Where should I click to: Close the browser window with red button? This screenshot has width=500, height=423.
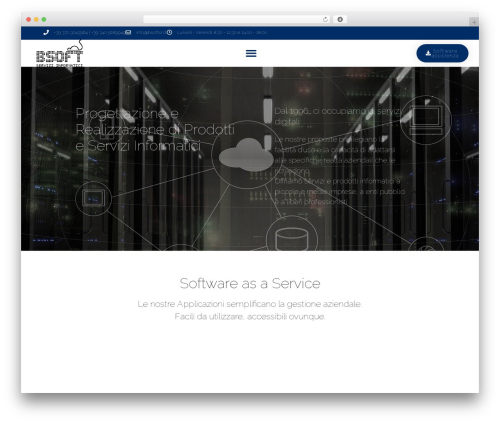(x=29, y=19)
